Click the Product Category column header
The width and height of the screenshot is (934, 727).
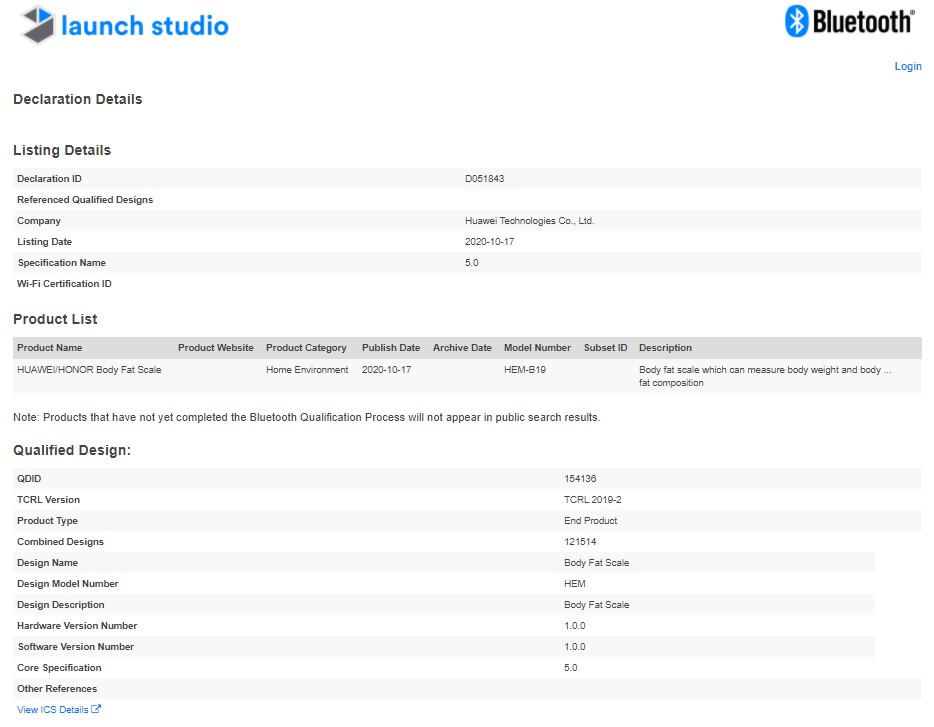[x=306, y=348]
